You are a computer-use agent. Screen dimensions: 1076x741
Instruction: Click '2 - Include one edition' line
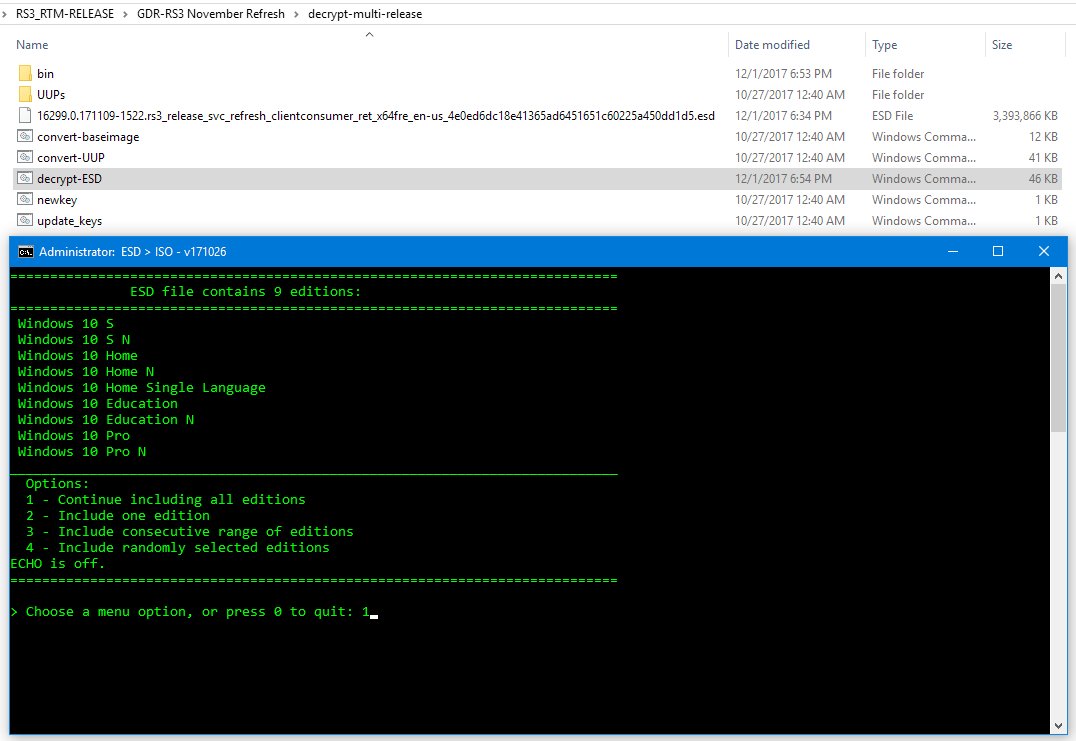tap(118, 515)
